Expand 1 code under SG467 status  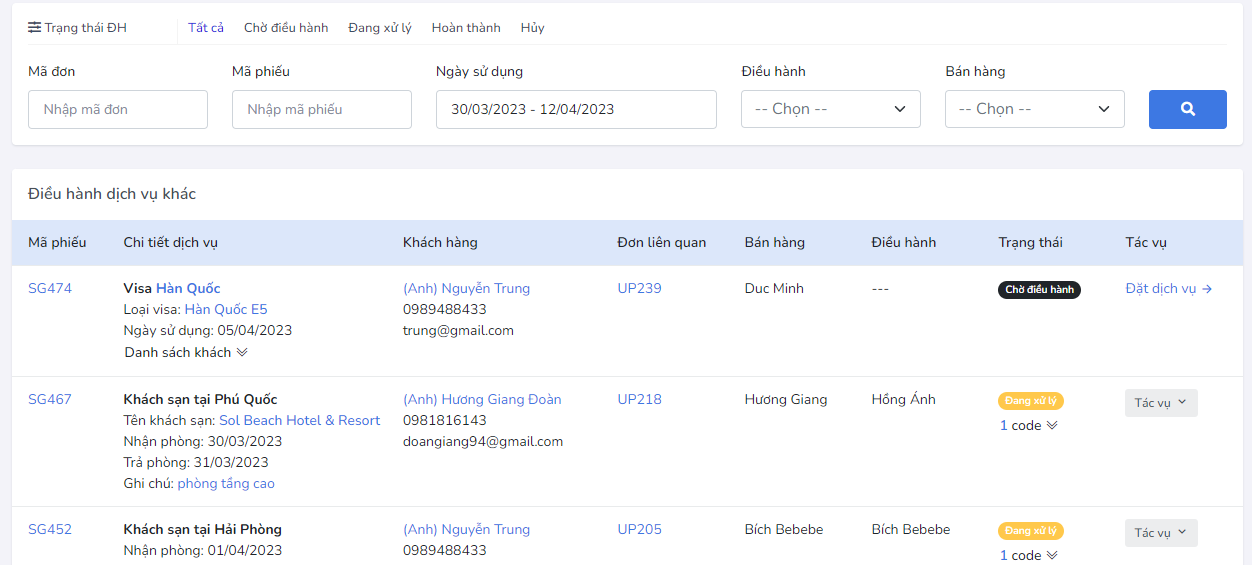click(x=1028, y=426)
